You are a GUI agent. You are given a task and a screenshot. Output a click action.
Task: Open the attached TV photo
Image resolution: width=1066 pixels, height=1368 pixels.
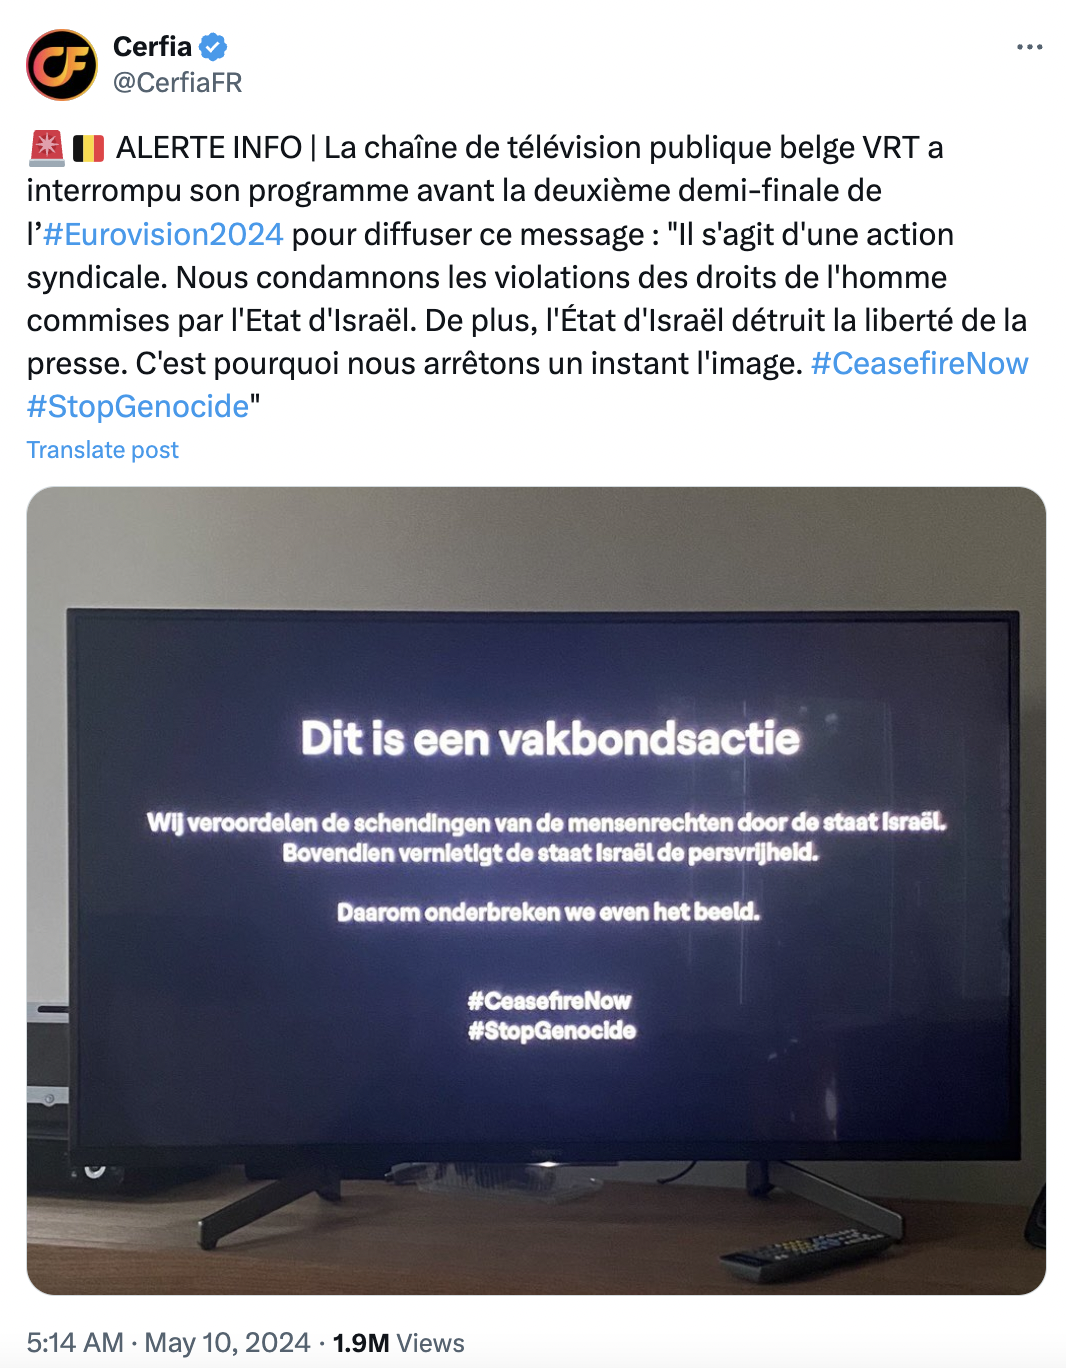pyautogui.click(x=536, y=890)
